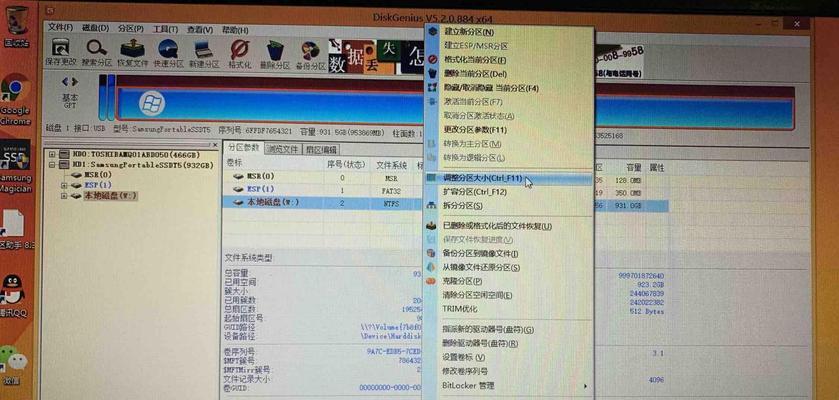Open the 恢复文件 recover files tool

(x=132, y=54)
